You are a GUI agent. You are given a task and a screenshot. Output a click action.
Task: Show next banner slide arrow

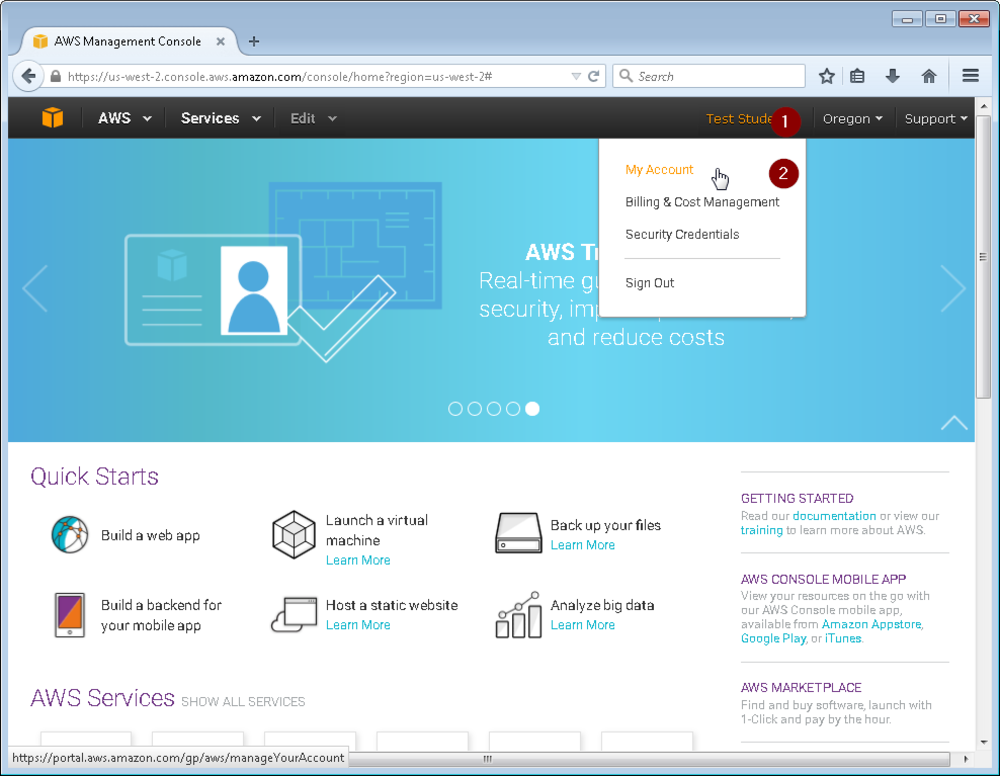(x=953, y=289)
